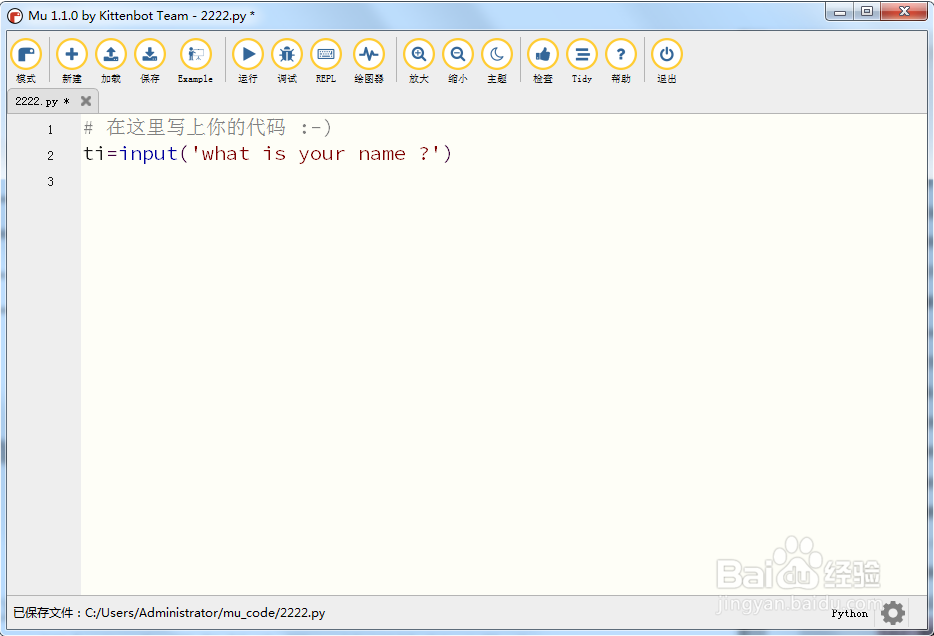Tidy the code formatting
This screenshot has width=934, height=636.
[582, 55]
